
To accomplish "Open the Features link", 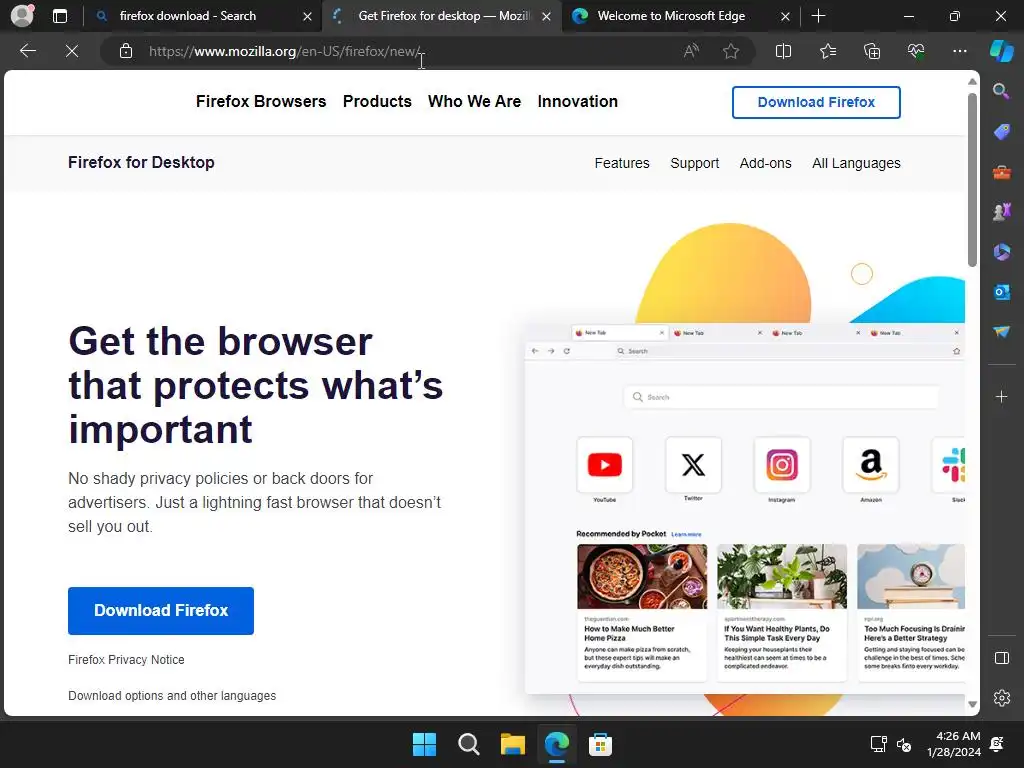I will click(x=622, y=163).
